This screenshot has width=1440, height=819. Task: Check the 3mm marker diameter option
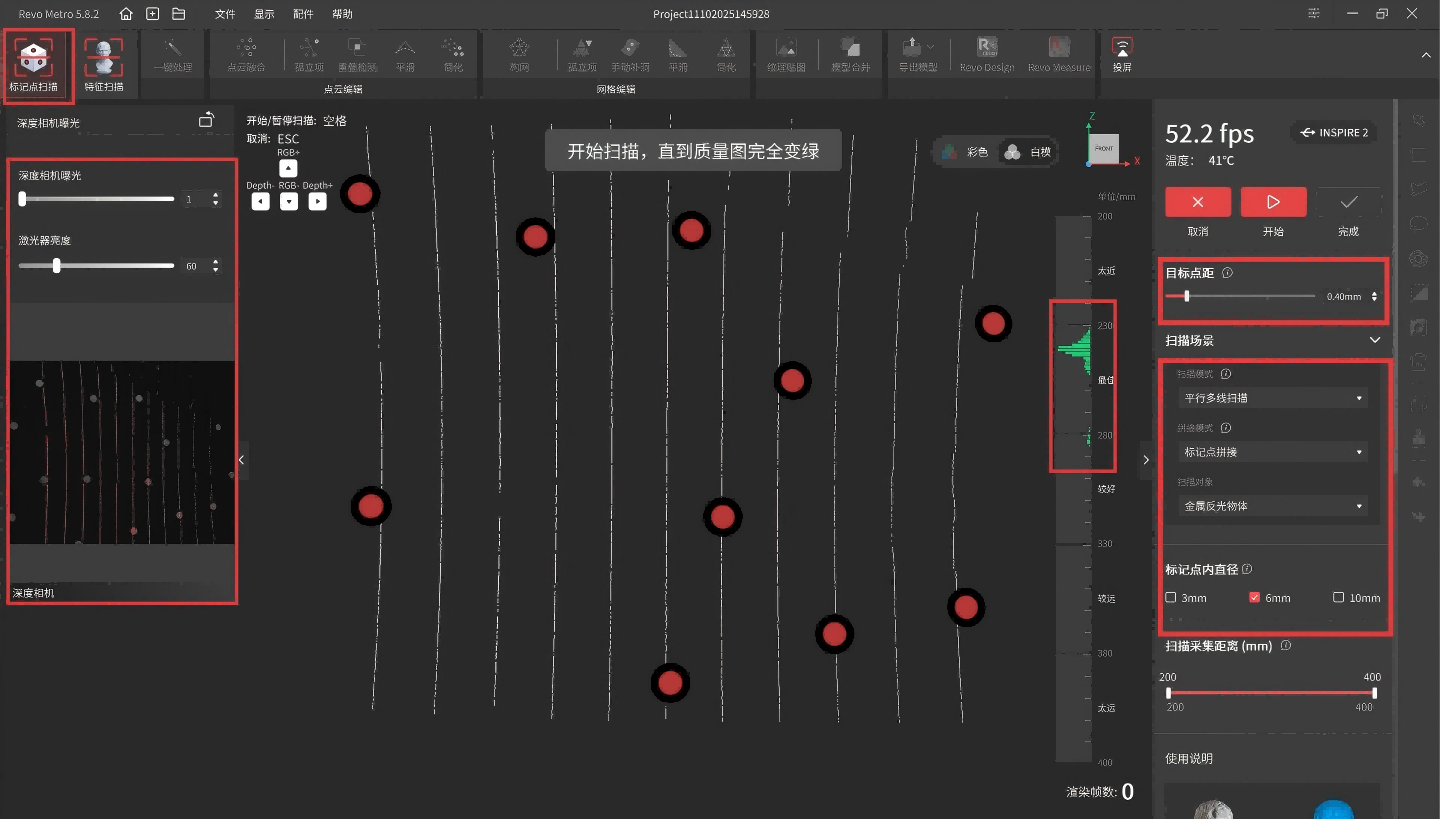pos(1171,598)
